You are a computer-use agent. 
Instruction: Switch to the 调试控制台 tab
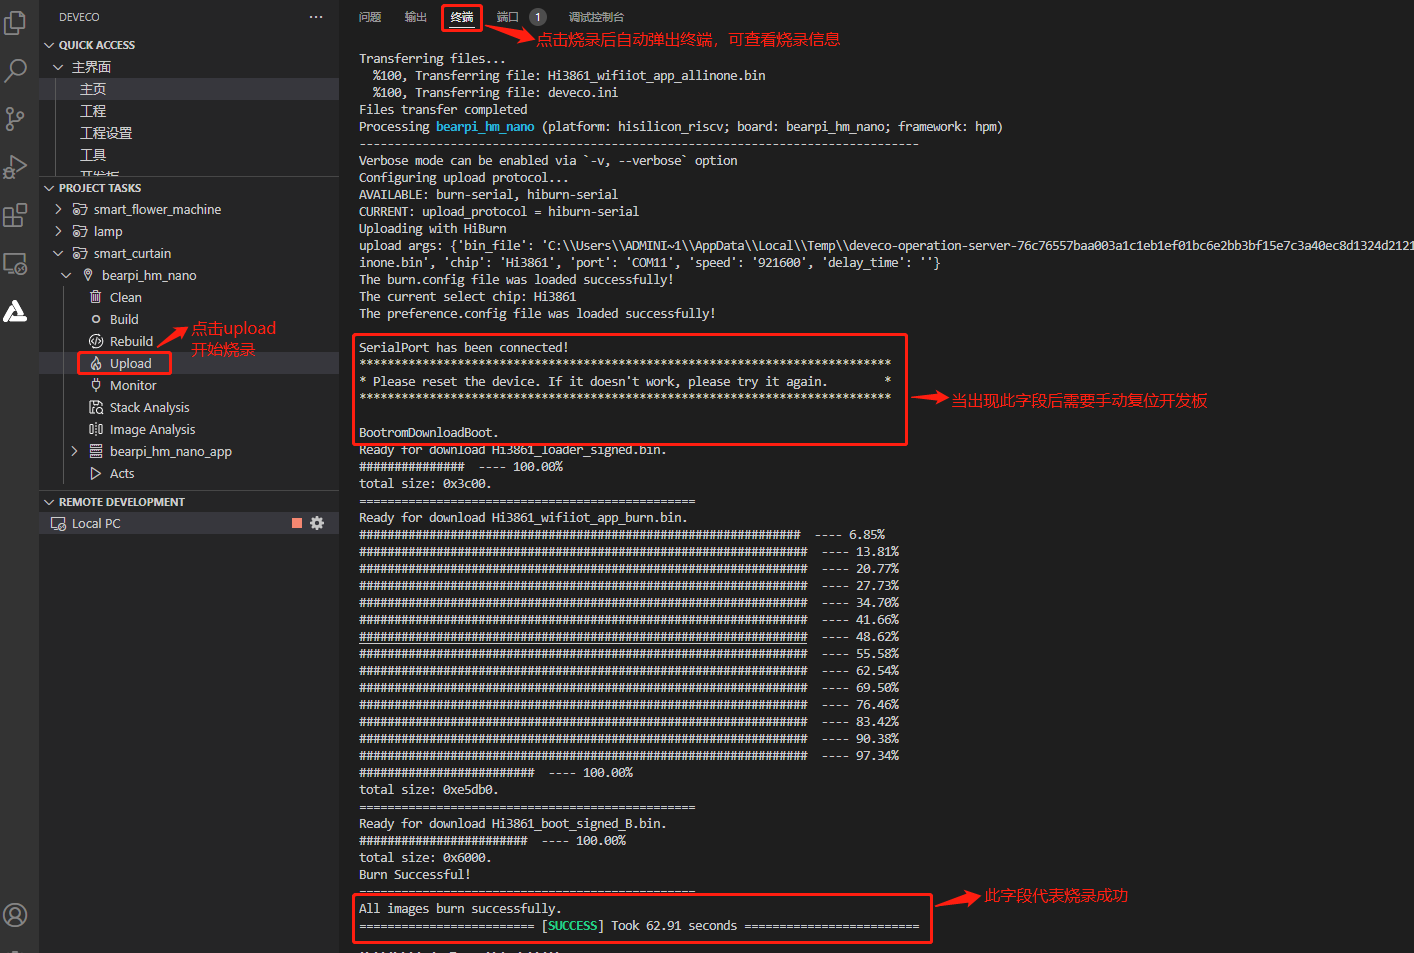click(x=596, y=17)
